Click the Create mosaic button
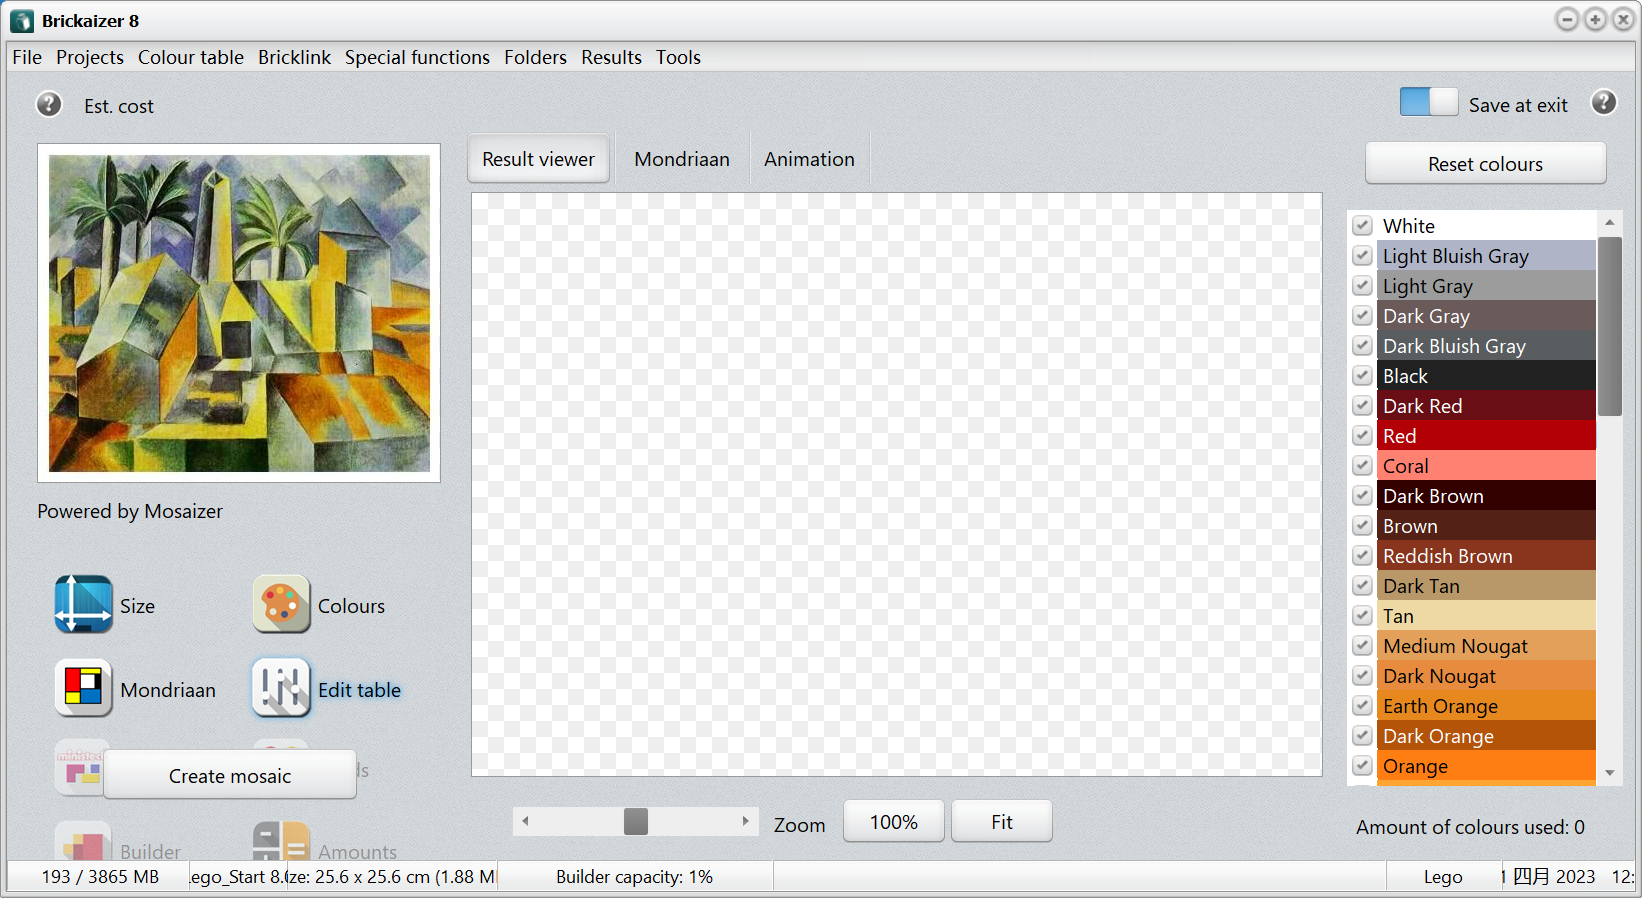 230,775
